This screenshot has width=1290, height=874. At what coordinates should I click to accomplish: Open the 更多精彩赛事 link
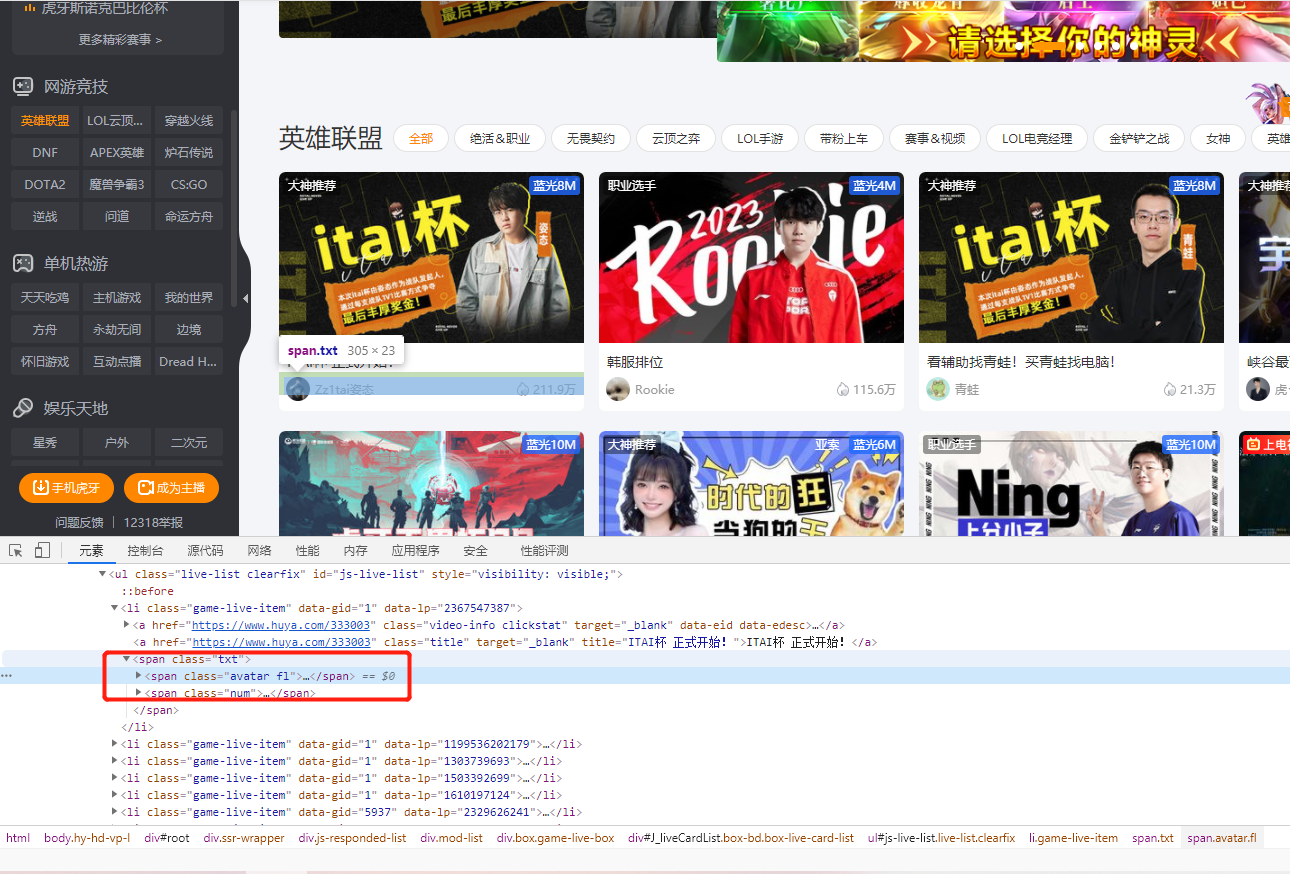(120, 40)
